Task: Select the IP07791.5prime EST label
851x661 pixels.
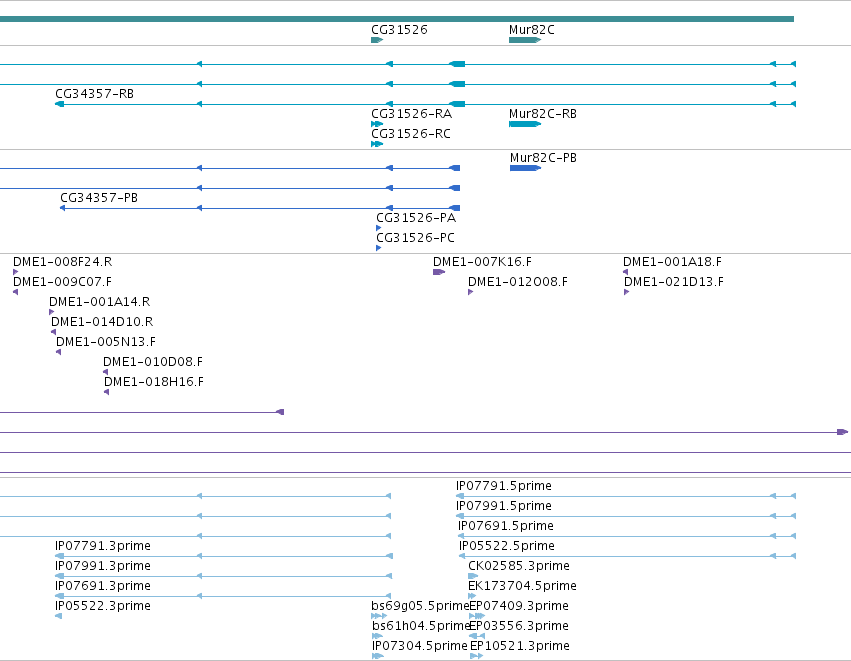Action: [x=504, y=486]
